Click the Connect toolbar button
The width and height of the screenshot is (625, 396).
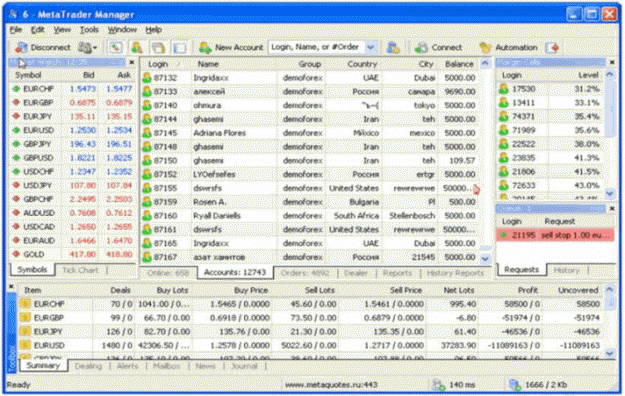click(x=438, y=47)
